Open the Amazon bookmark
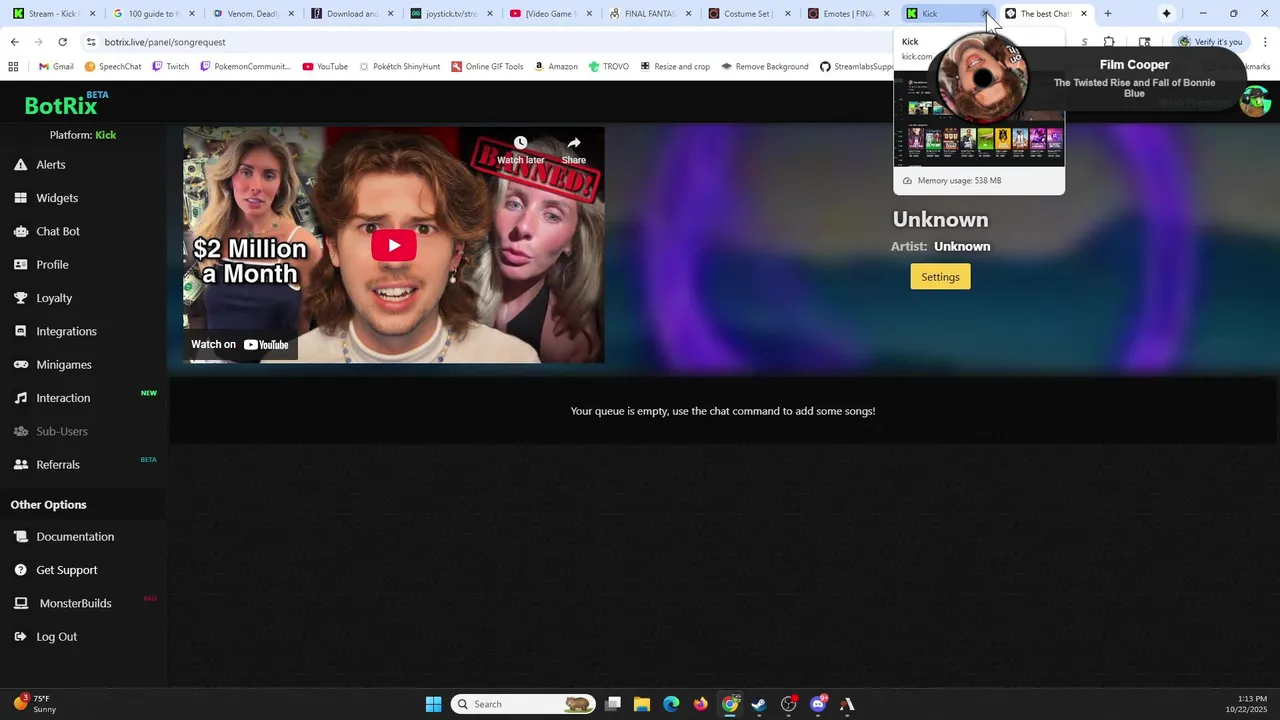 tap(556, 67)
